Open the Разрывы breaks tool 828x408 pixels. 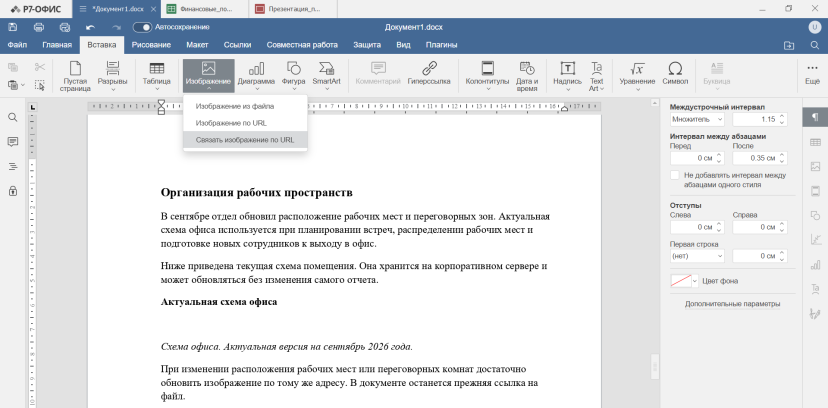tap(112, 76)
